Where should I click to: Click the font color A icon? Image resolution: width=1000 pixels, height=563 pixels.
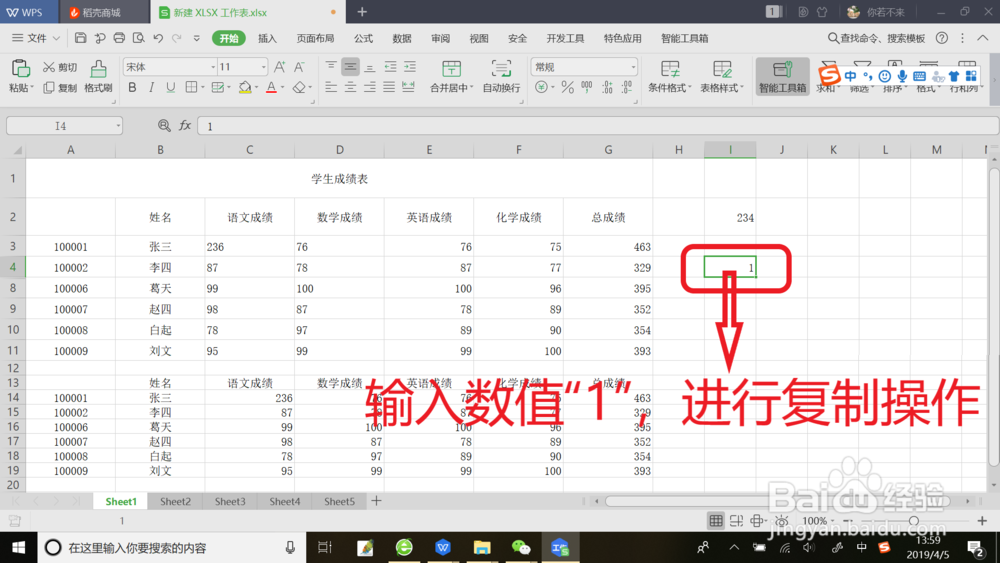[271, 87]
